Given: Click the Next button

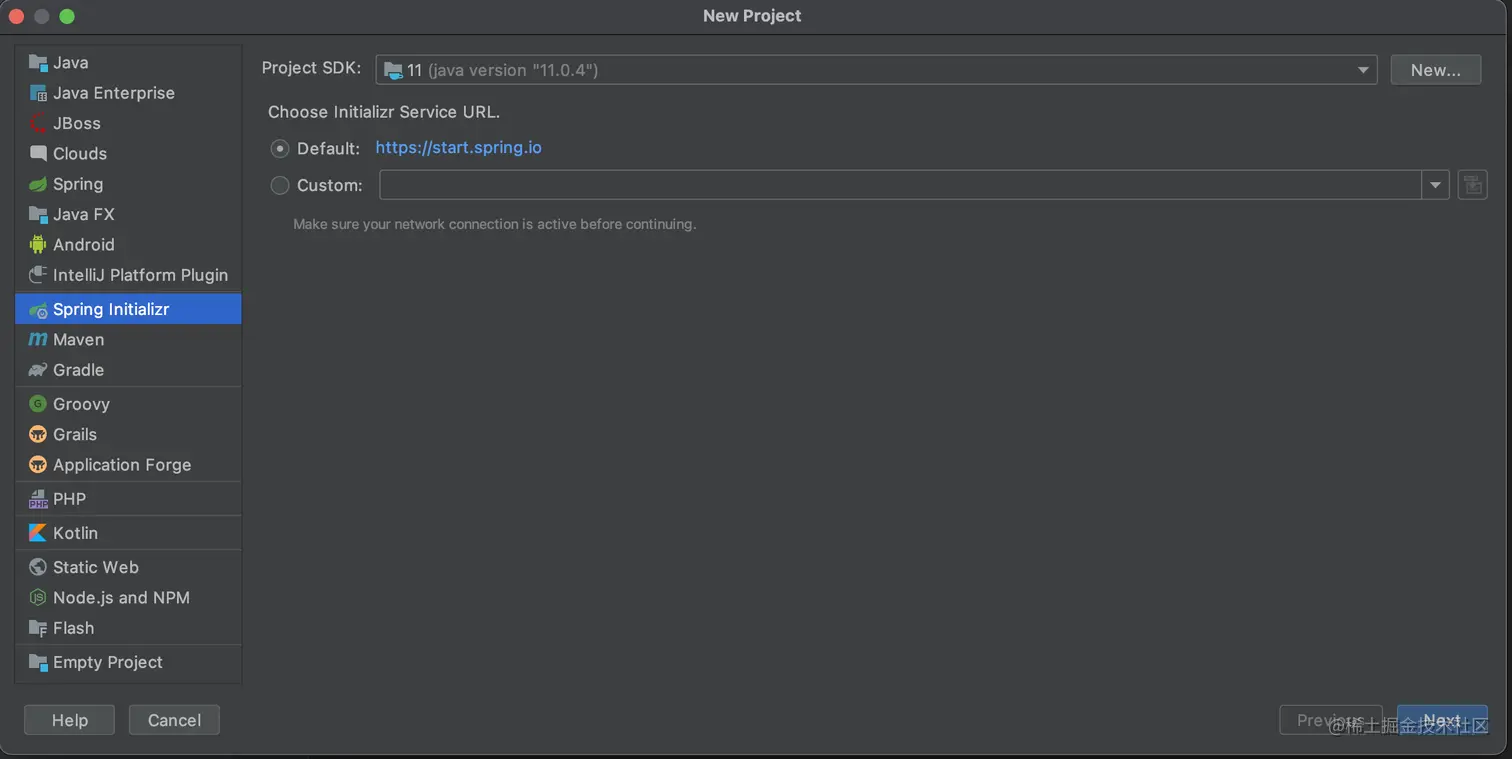Looking at the screenshot, I should (x=1442, y=720).
